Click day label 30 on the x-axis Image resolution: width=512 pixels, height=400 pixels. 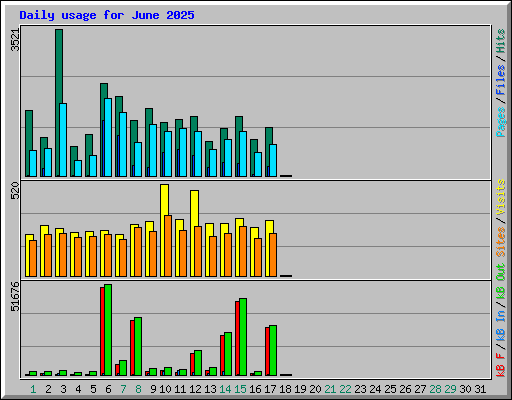click(465, 389)
